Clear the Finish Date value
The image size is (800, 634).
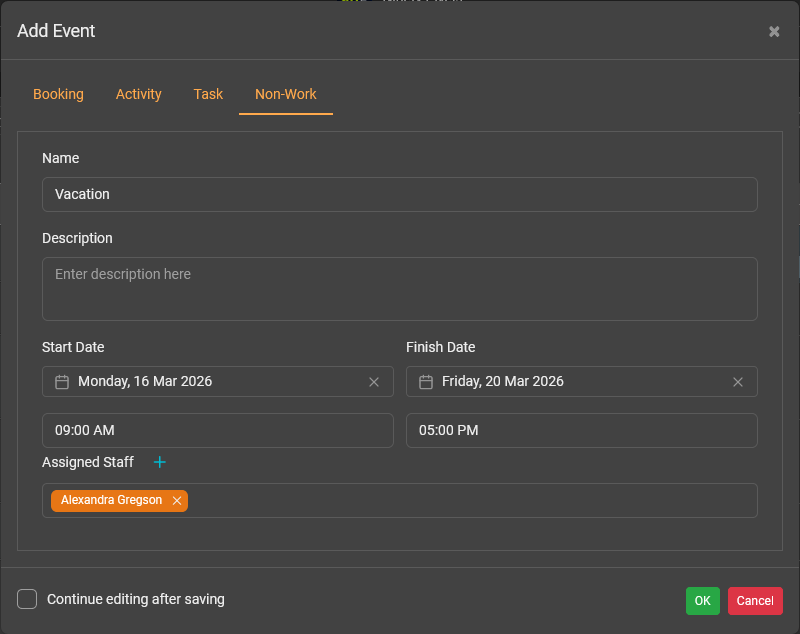(x=738, y=382)
